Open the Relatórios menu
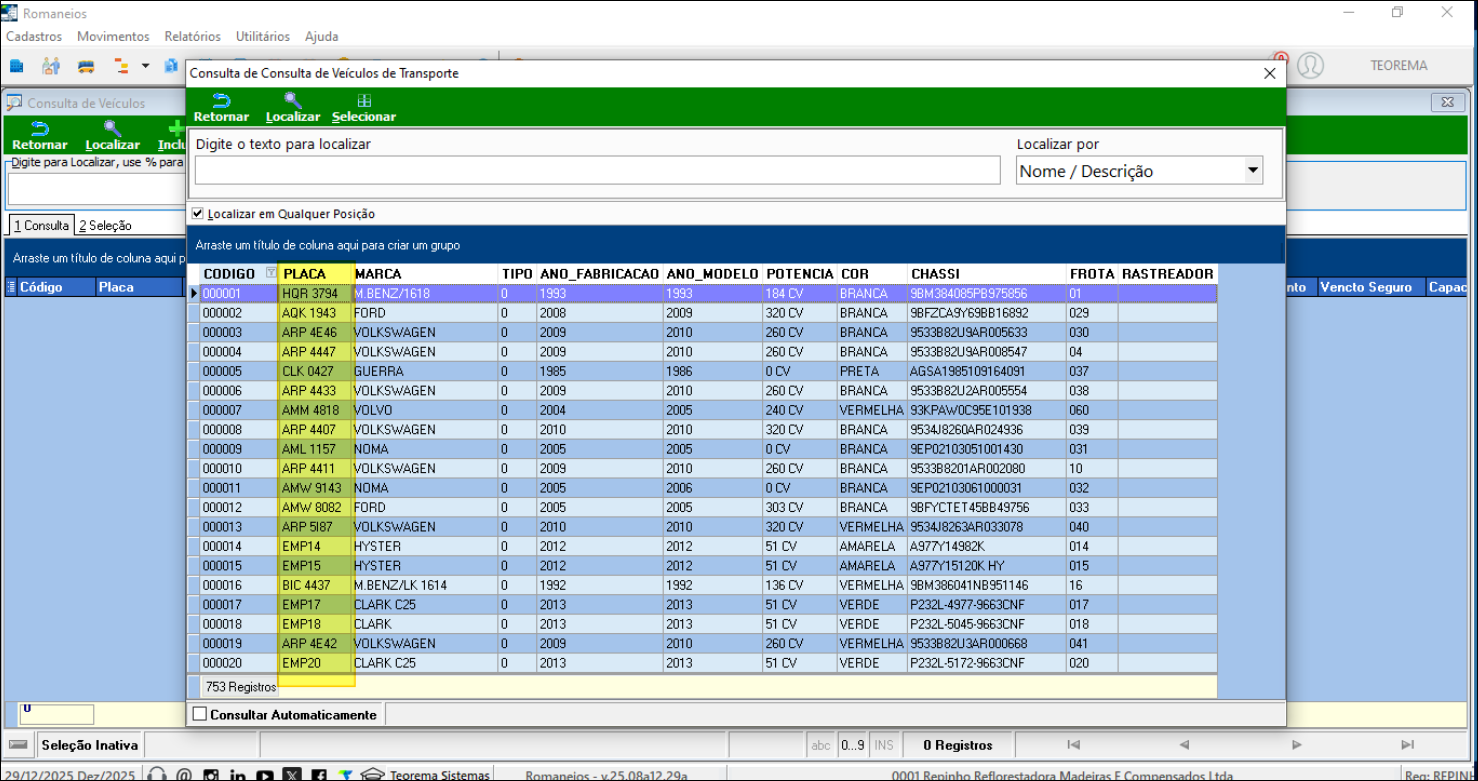1478x781 pixels. 192,36
